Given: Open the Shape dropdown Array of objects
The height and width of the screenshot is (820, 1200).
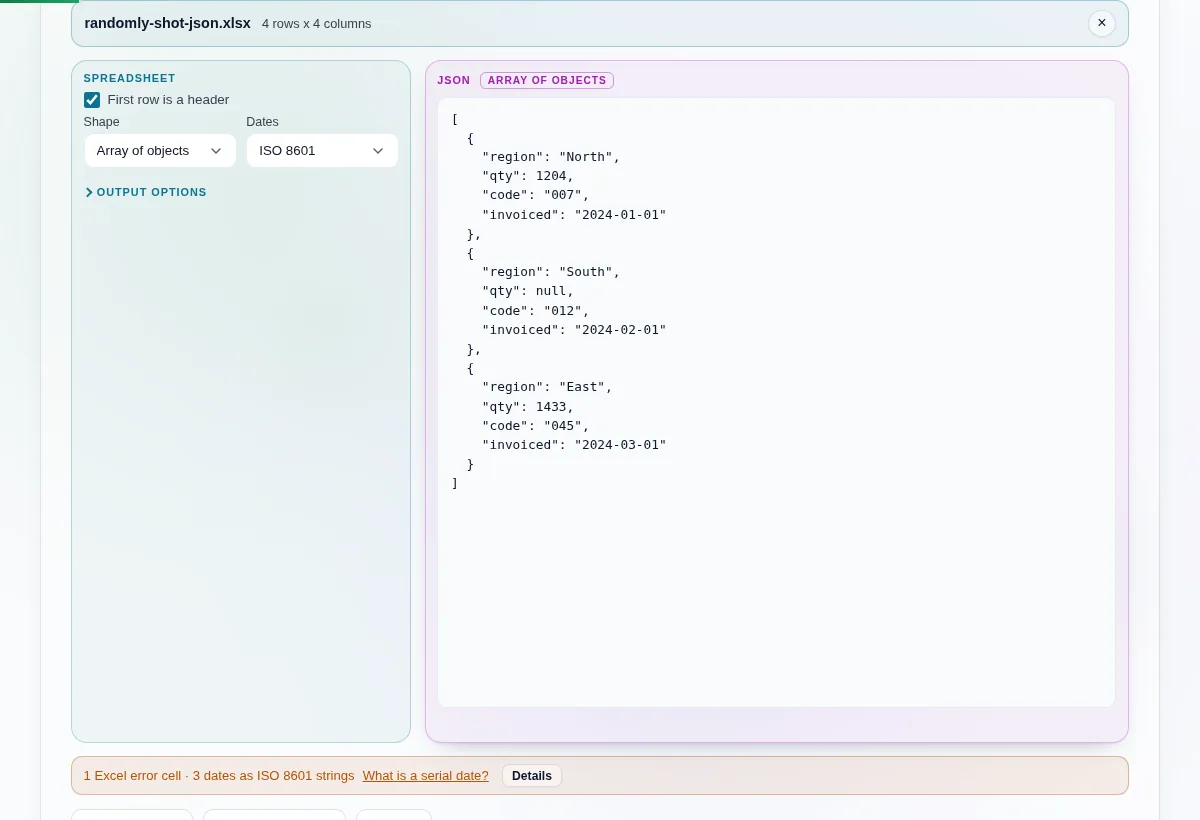Looking at the screenshot, I should [160, 151].
